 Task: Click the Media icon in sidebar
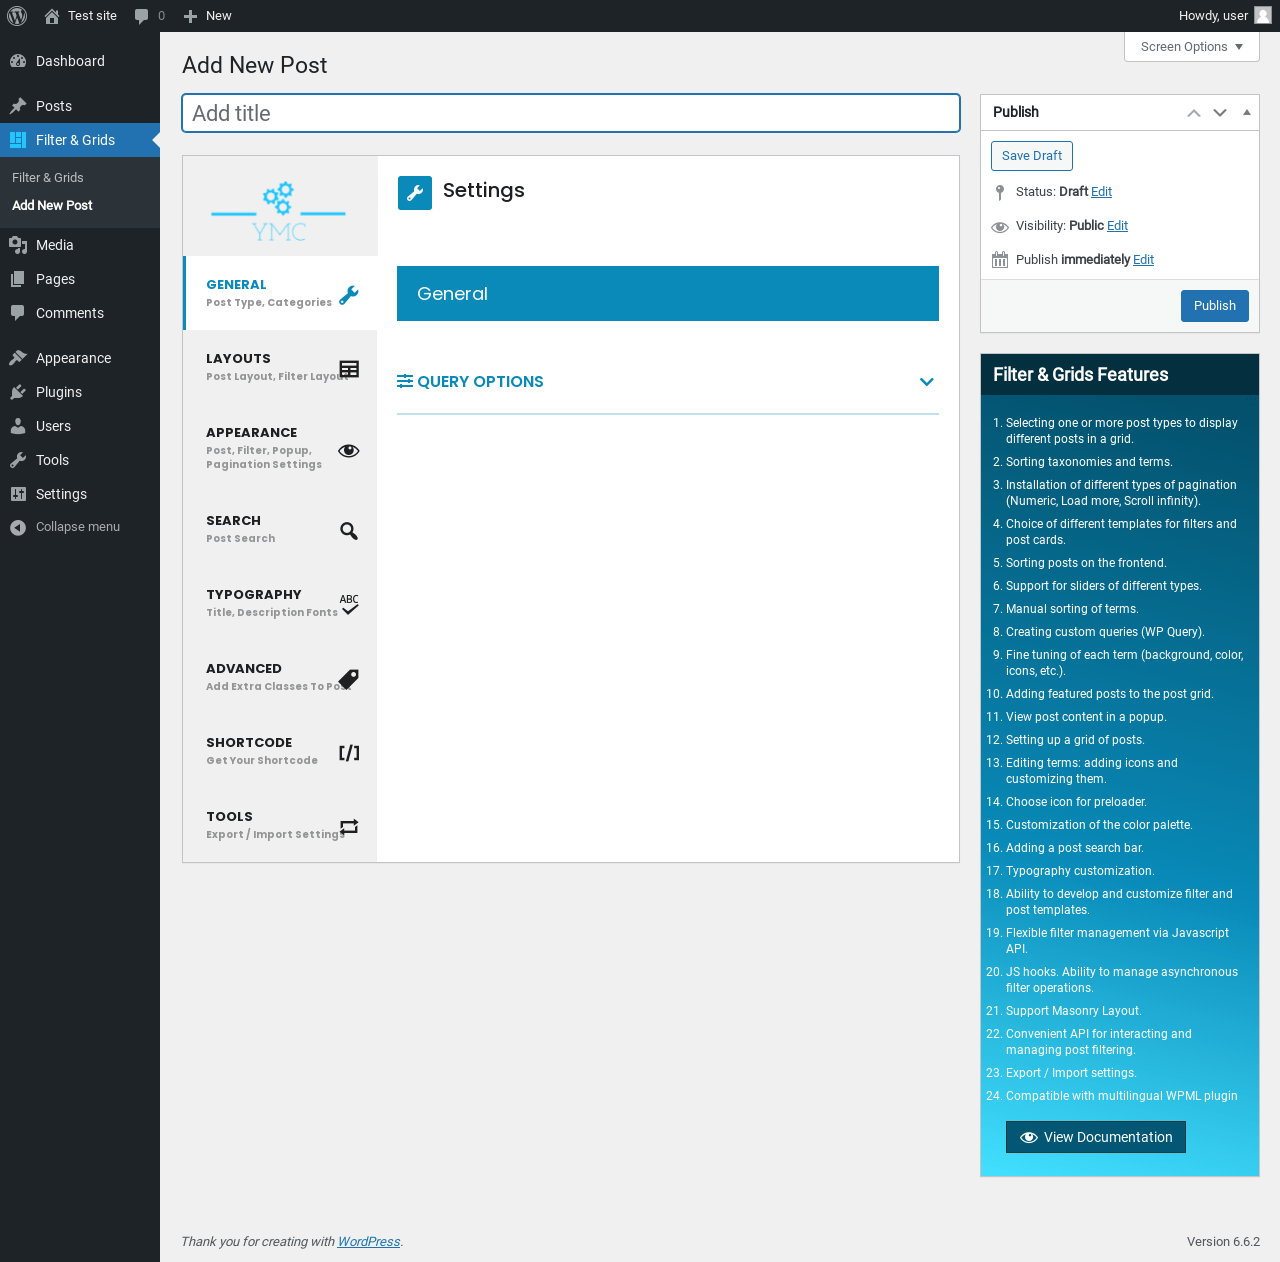click(x=18, y=245)
